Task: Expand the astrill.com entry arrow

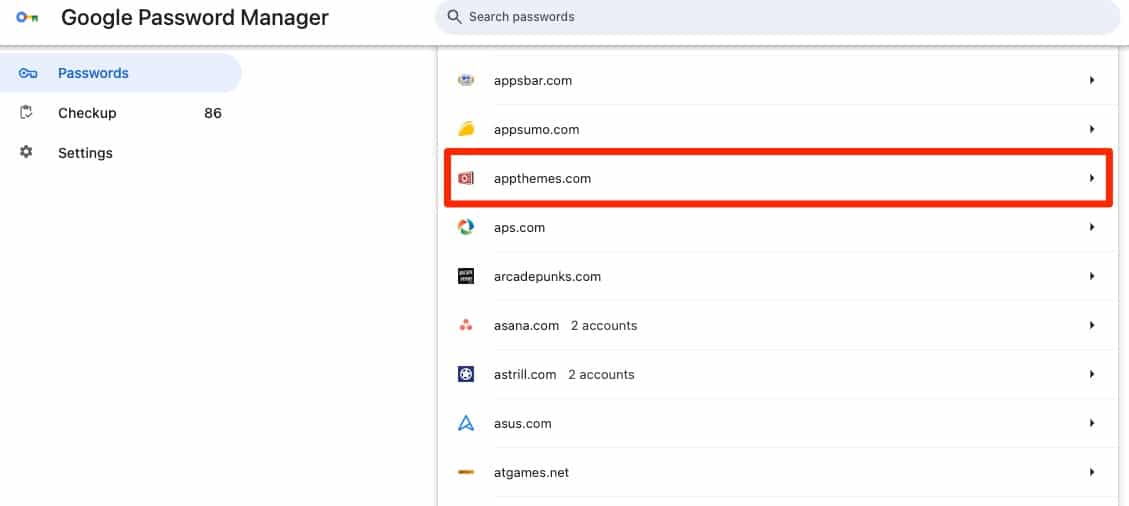Action: (x=1092, y=374)
